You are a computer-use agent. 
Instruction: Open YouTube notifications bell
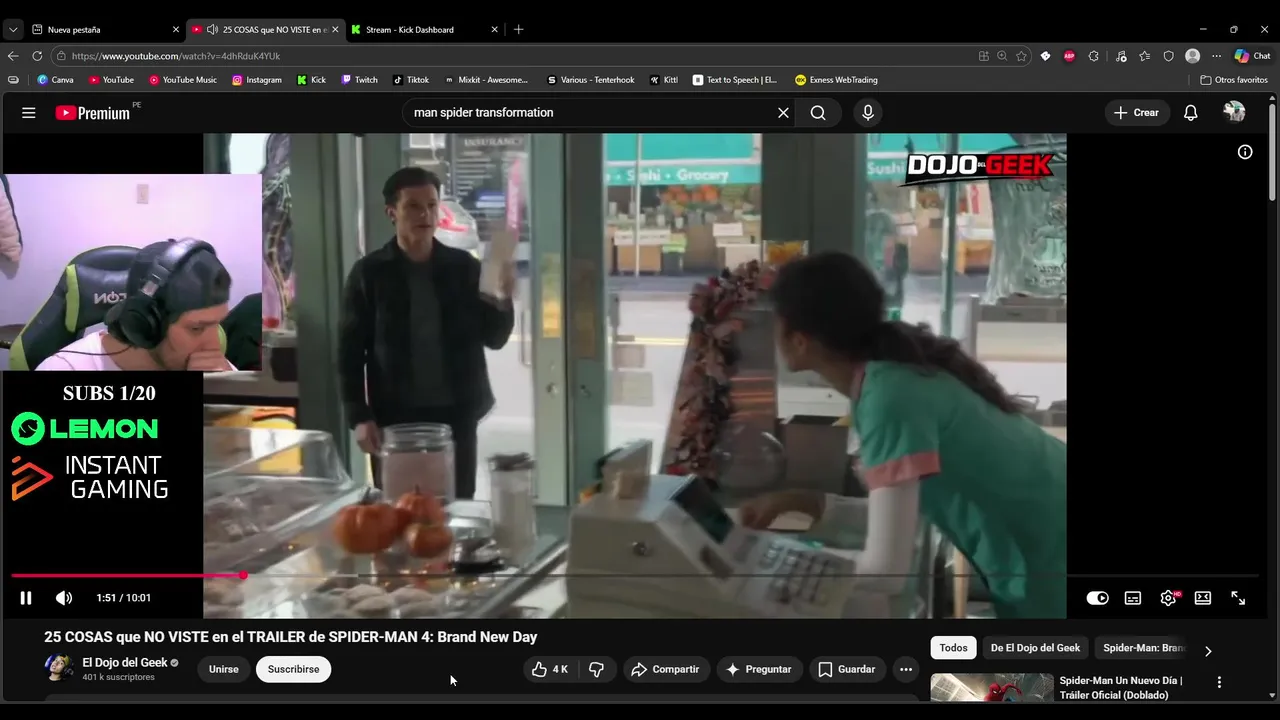[1190, 113]
